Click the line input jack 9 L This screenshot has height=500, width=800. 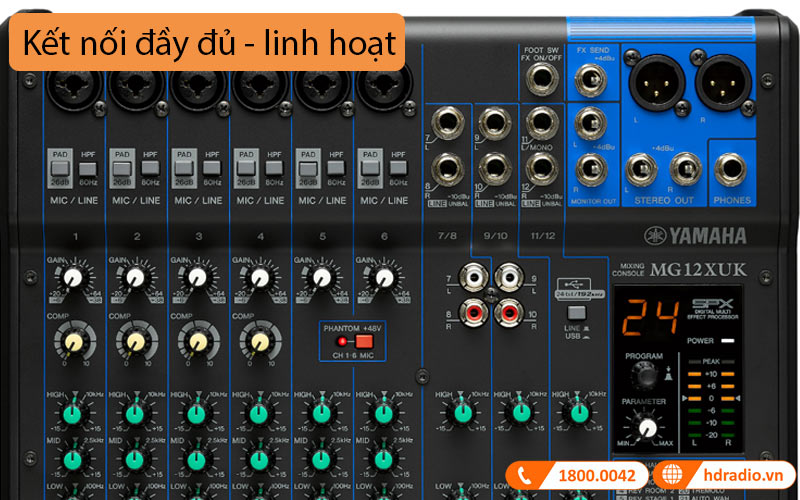(x=495, y=123)
